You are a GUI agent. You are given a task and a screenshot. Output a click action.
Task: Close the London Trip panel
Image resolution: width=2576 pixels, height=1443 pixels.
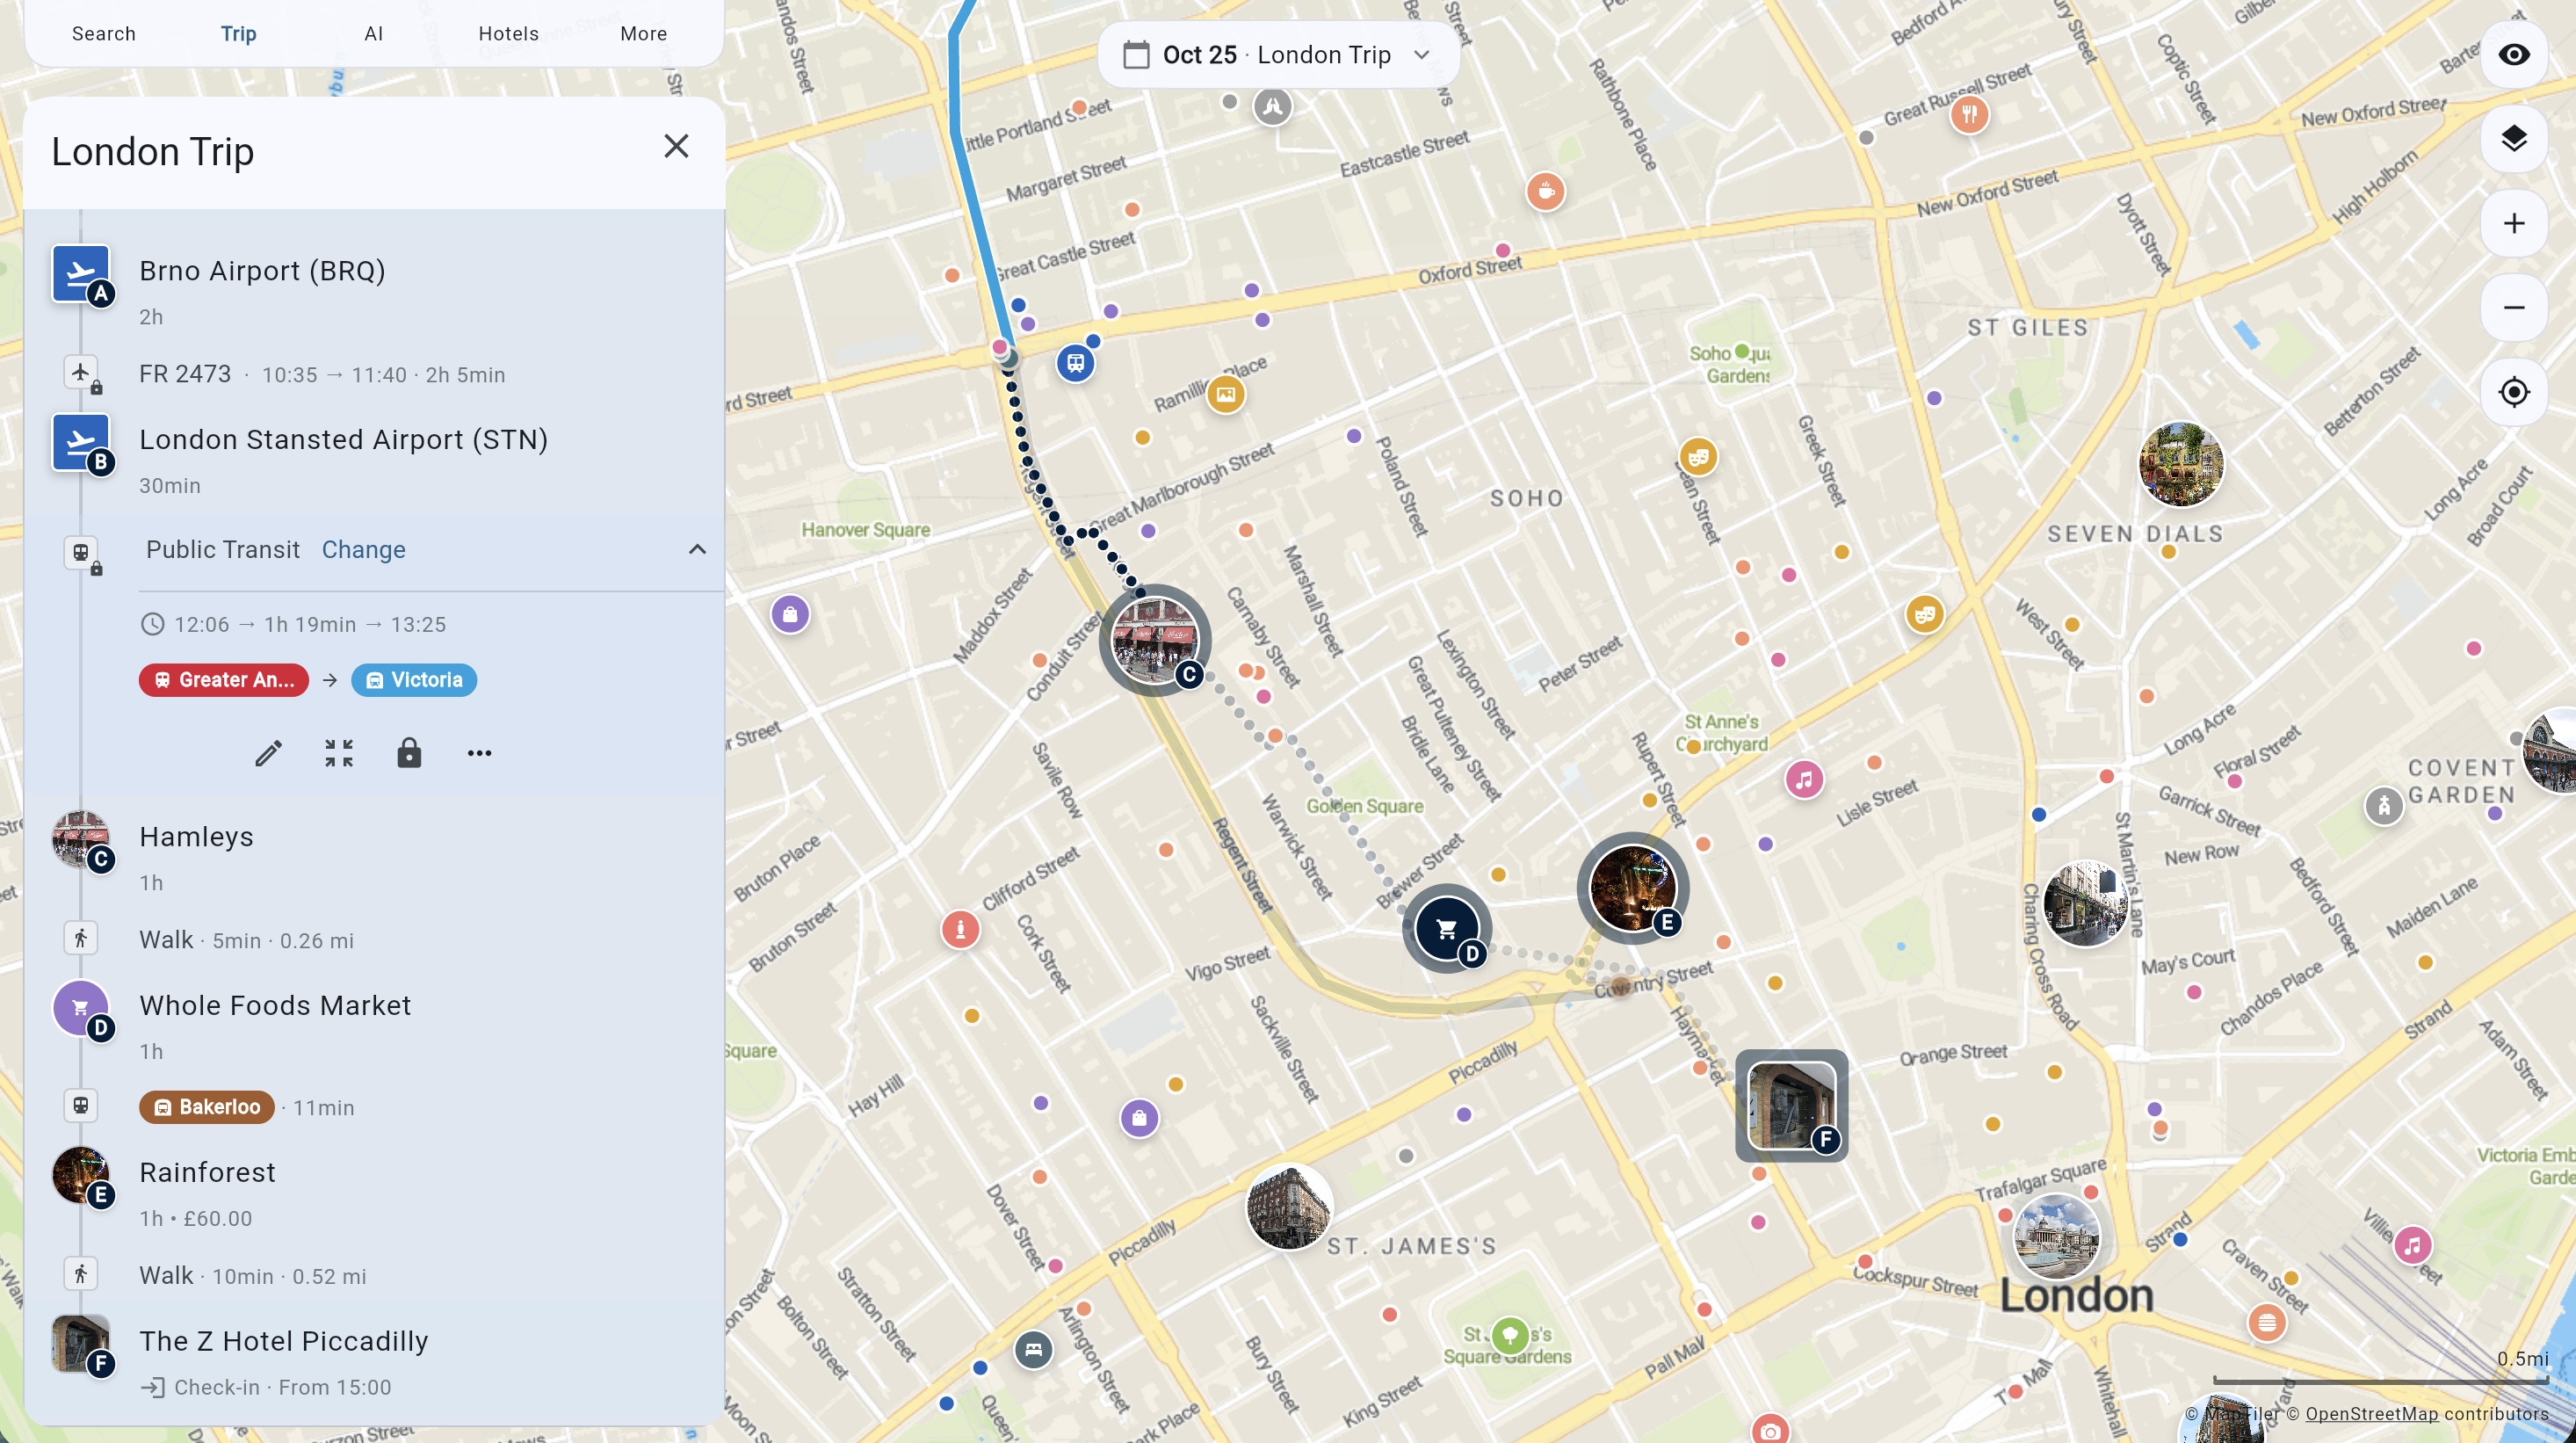pos(676,146)
